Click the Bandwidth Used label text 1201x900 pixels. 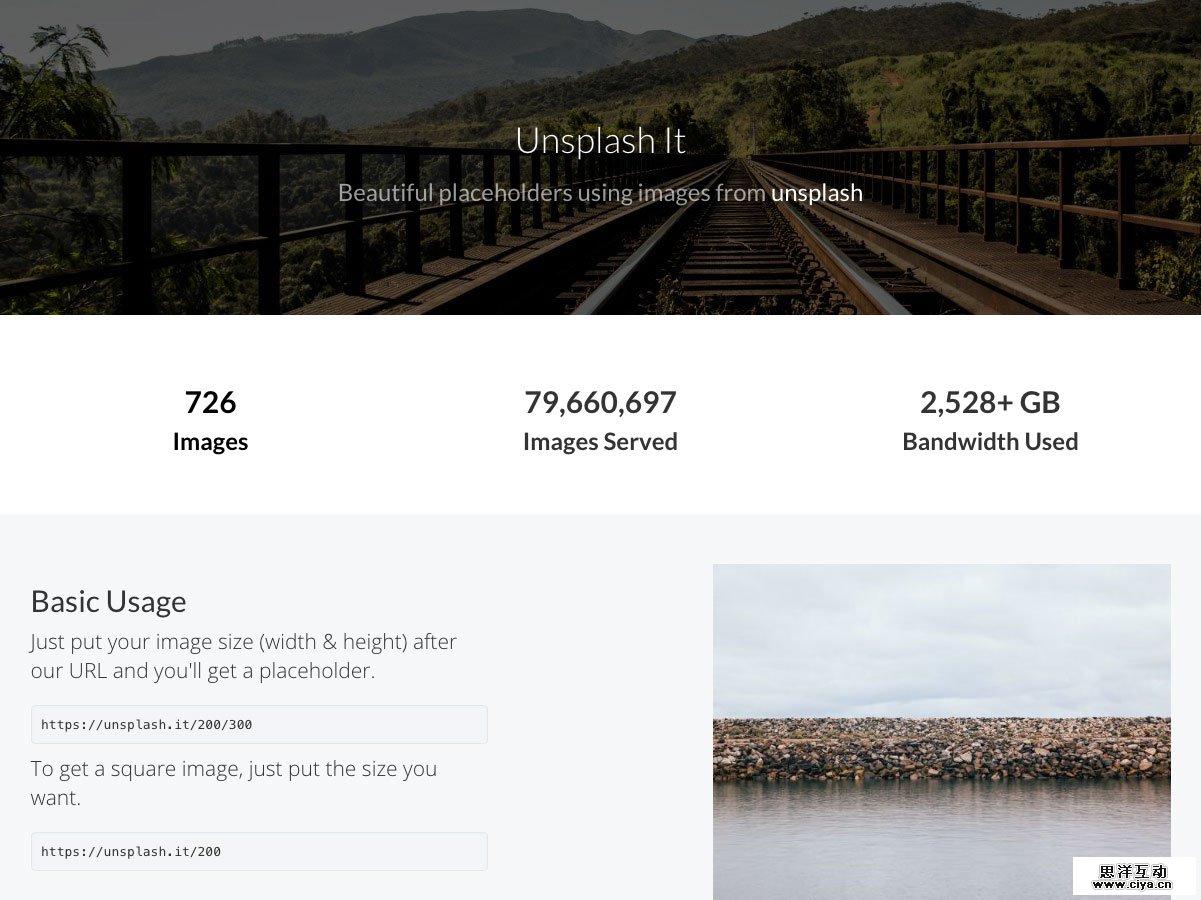[990, 441]
